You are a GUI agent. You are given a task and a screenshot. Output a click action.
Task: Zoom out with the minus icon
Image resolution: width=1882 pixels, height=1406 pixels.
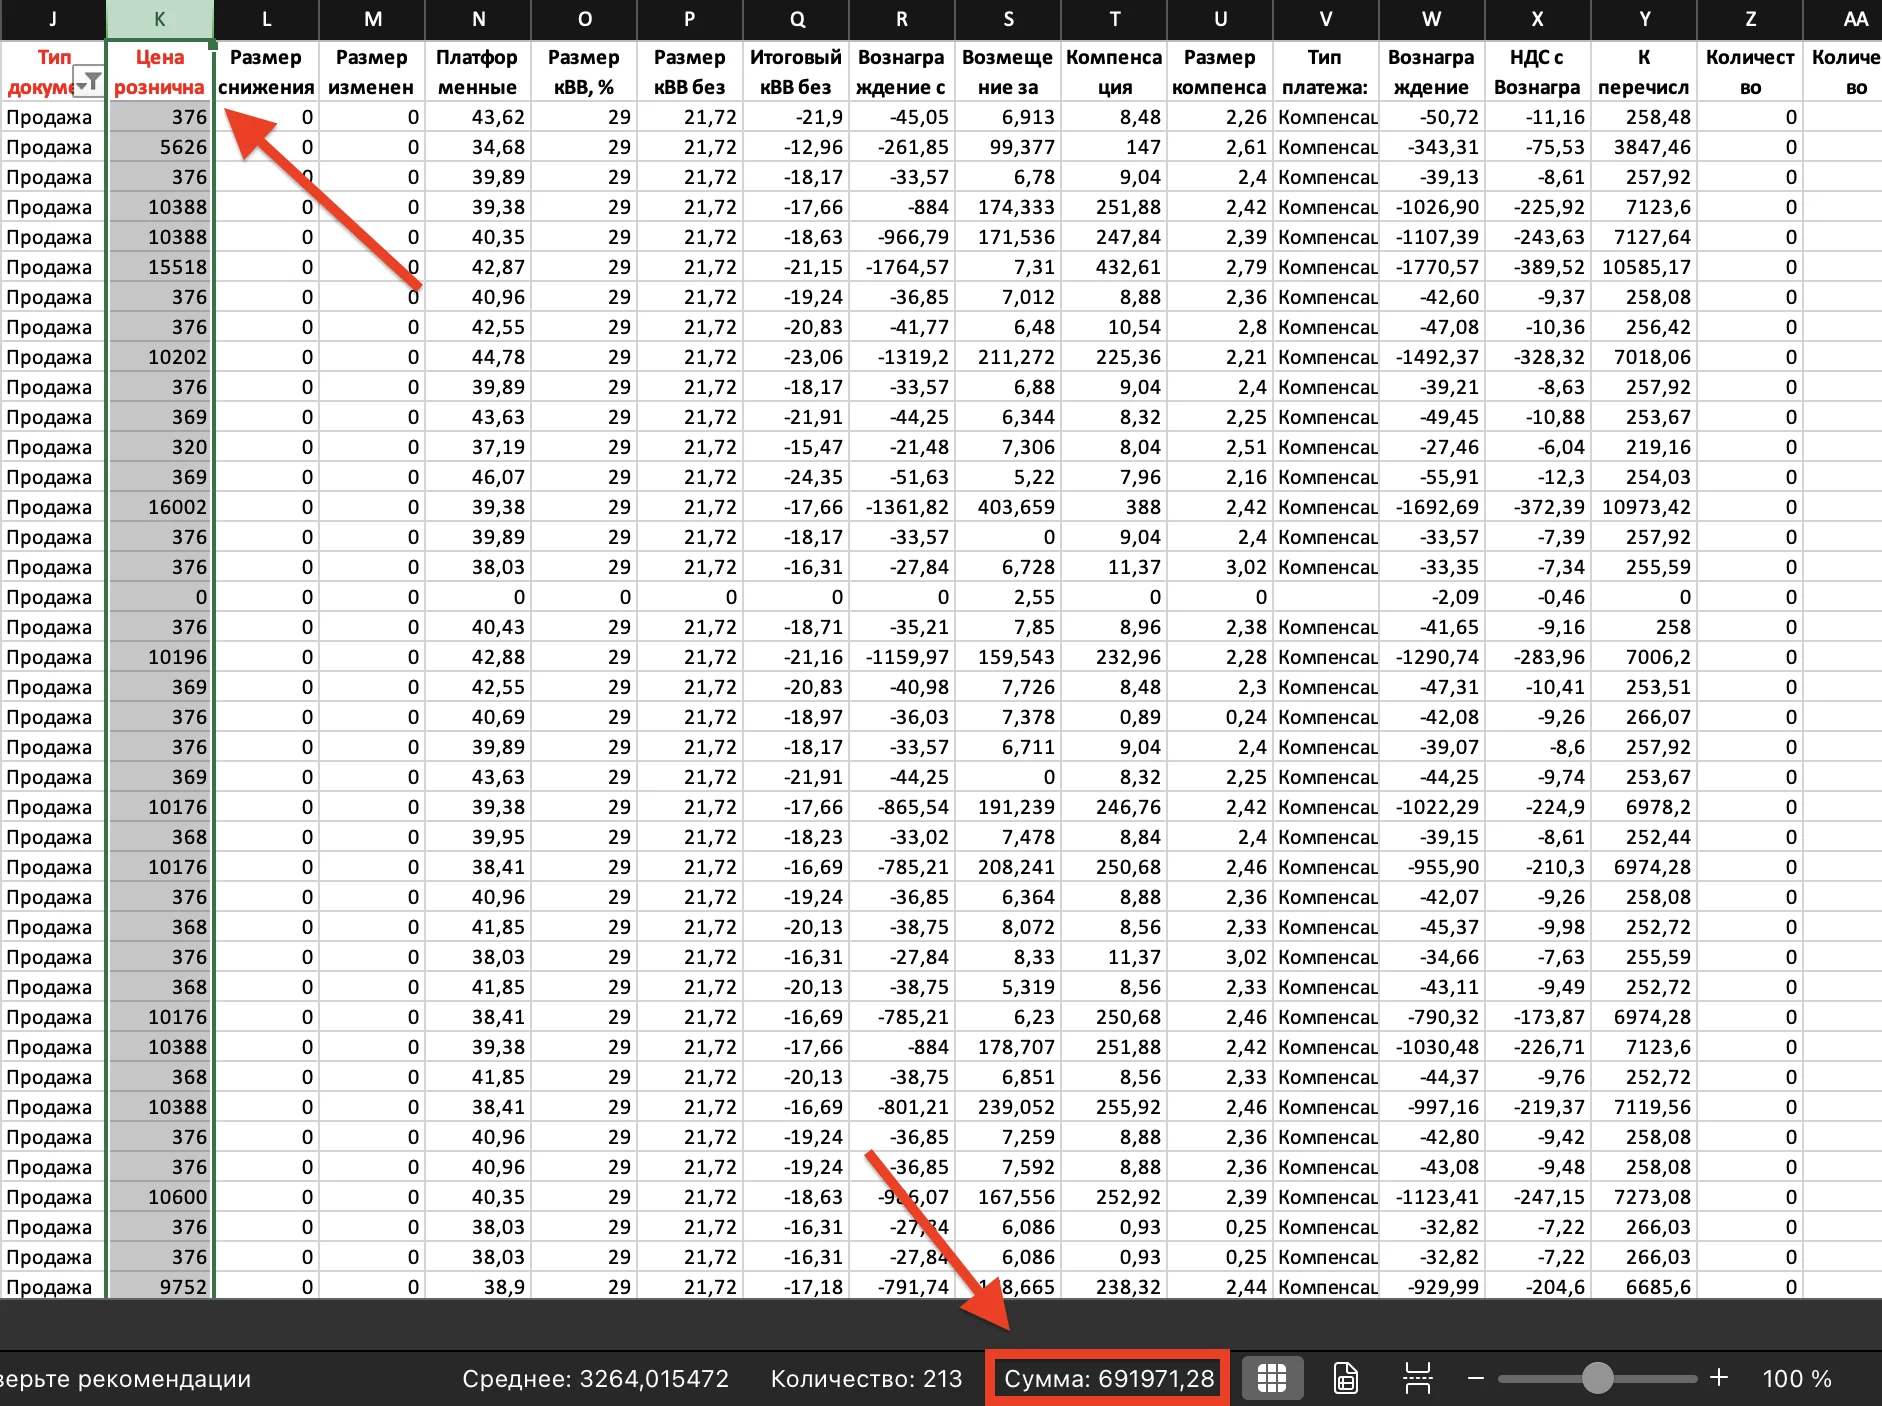pos(1475,1378)
